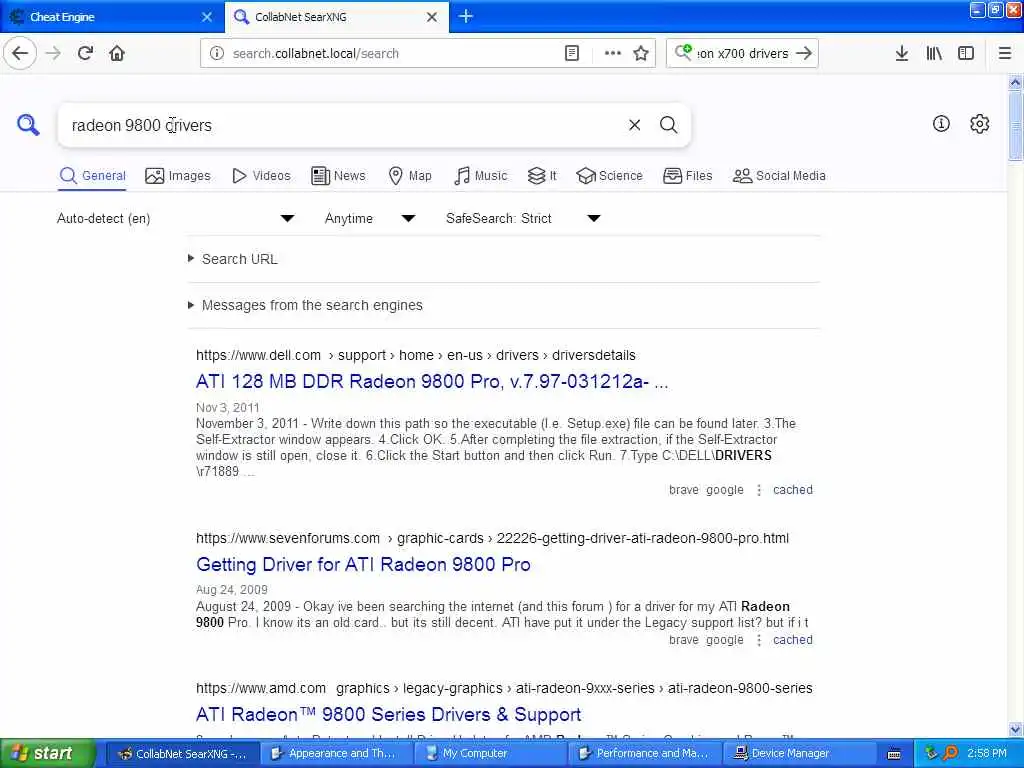The image size is (1024, 768).
Task: Click the system tray clock
Action: click(986, 753)
